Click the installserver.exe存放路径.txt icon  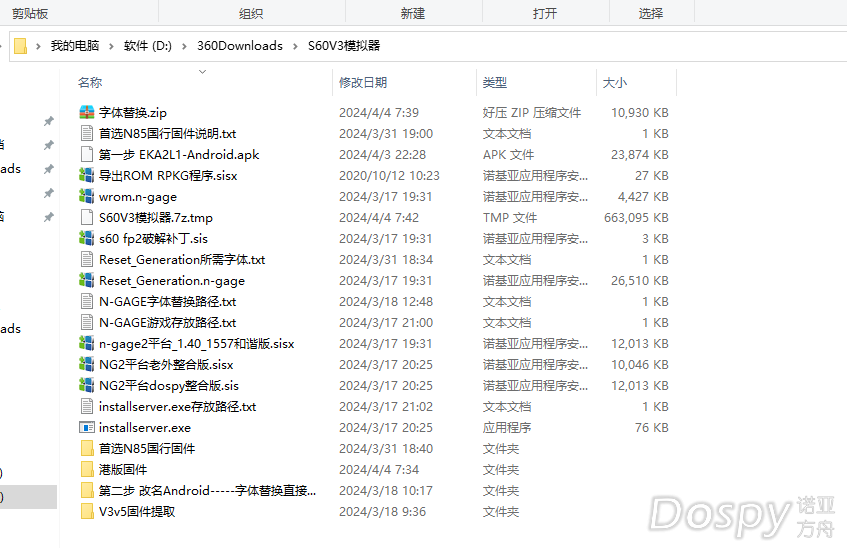pos(86,406)
